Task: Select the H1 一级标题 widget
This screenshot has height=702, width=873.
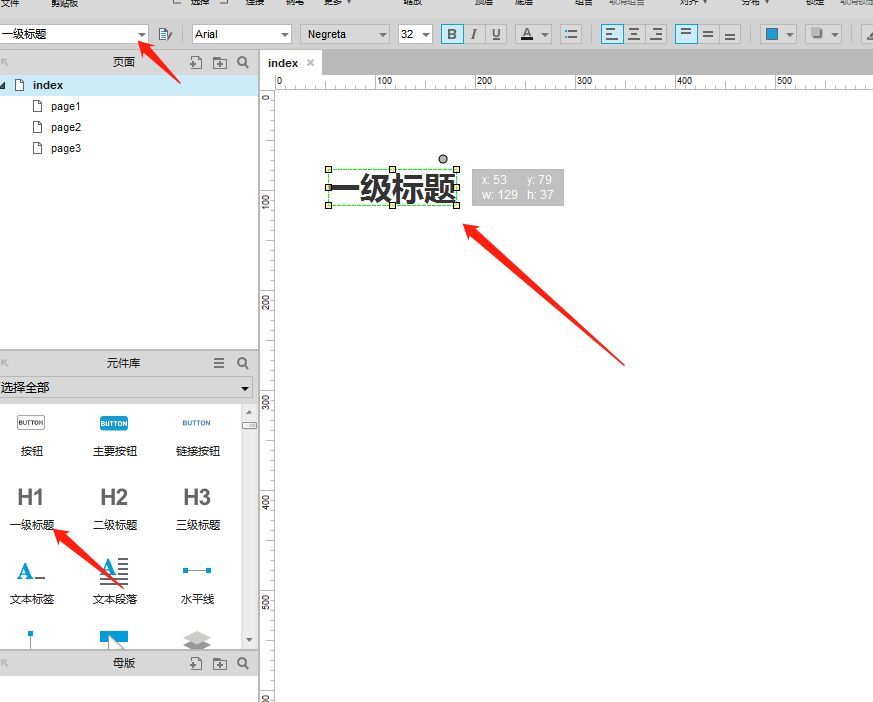Action: point(31,509)
